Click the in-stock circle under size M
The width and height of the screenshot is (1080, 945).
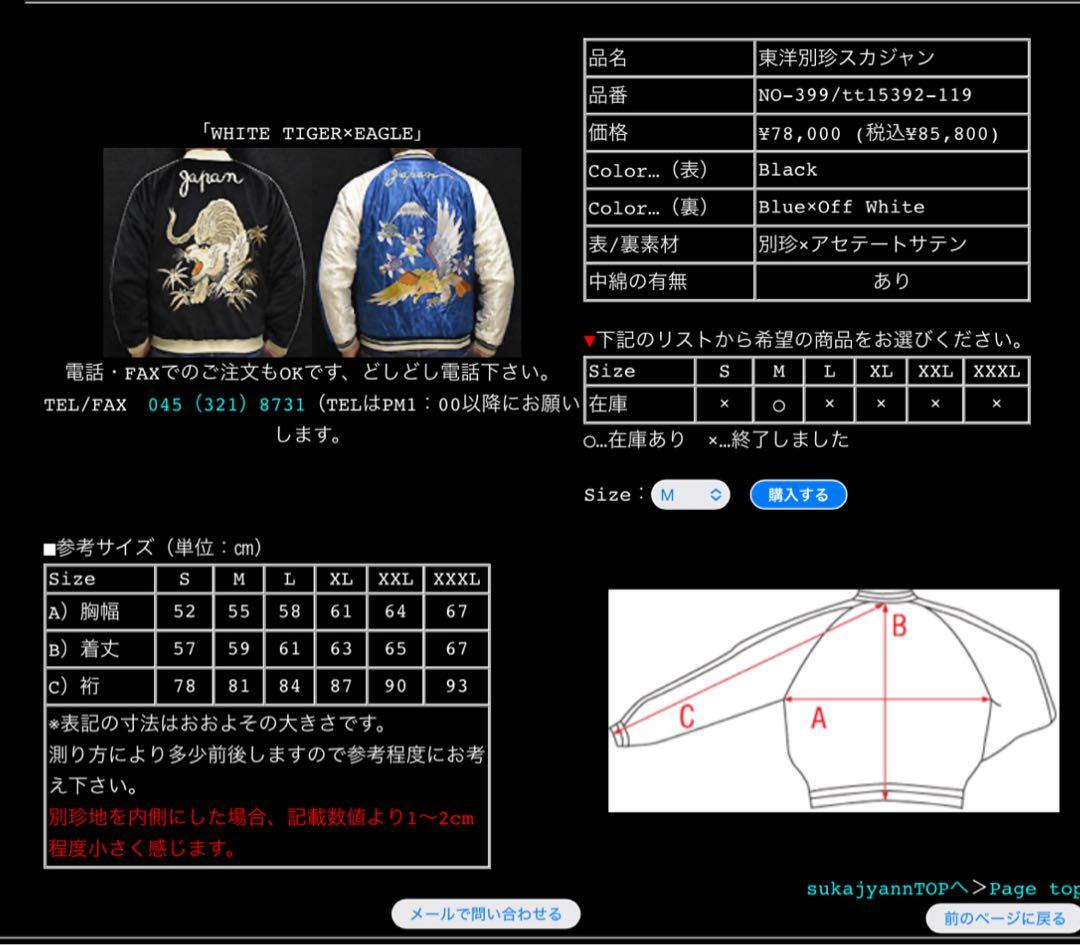[x=778, y=405]
